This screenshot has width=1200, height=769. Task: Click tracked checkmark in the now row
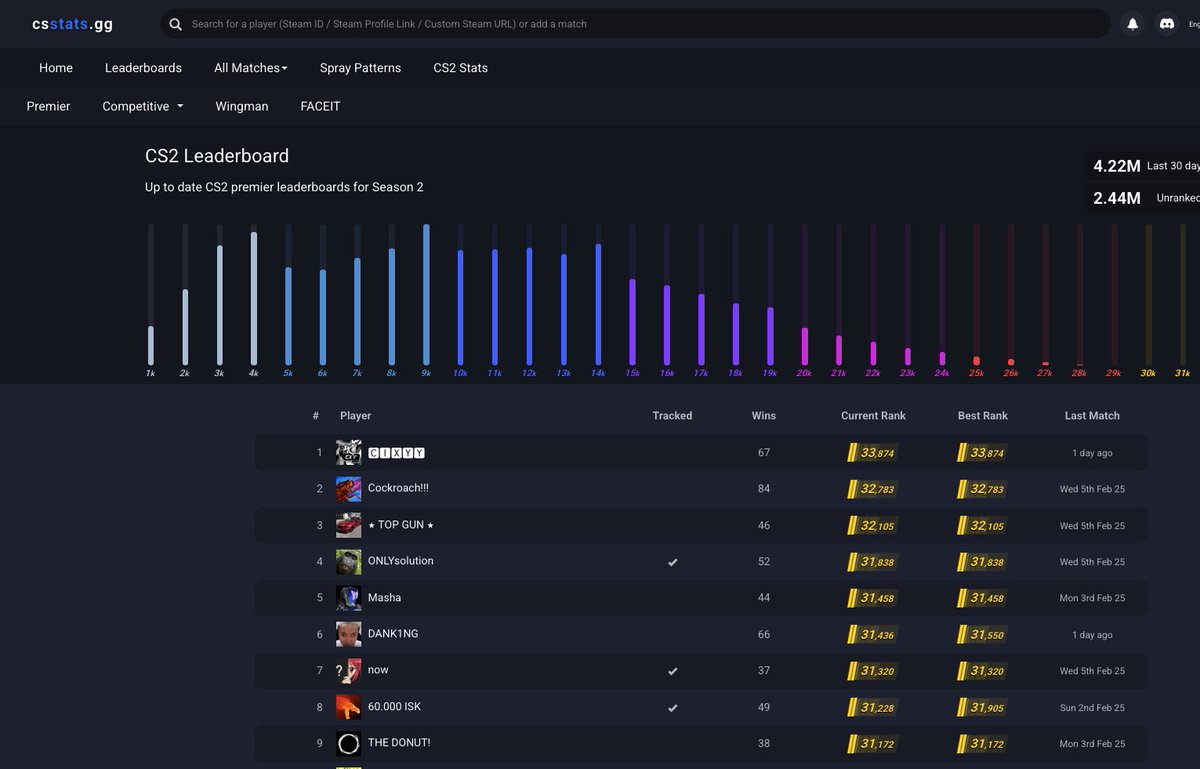pyautogui.click(x=672, y=671)
